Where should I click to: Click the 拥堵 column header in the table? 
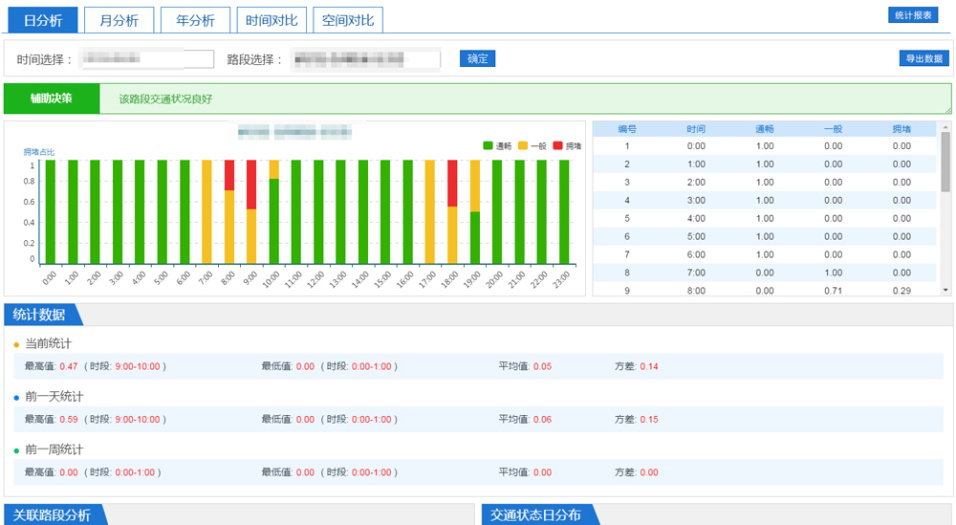coord(901,128)
